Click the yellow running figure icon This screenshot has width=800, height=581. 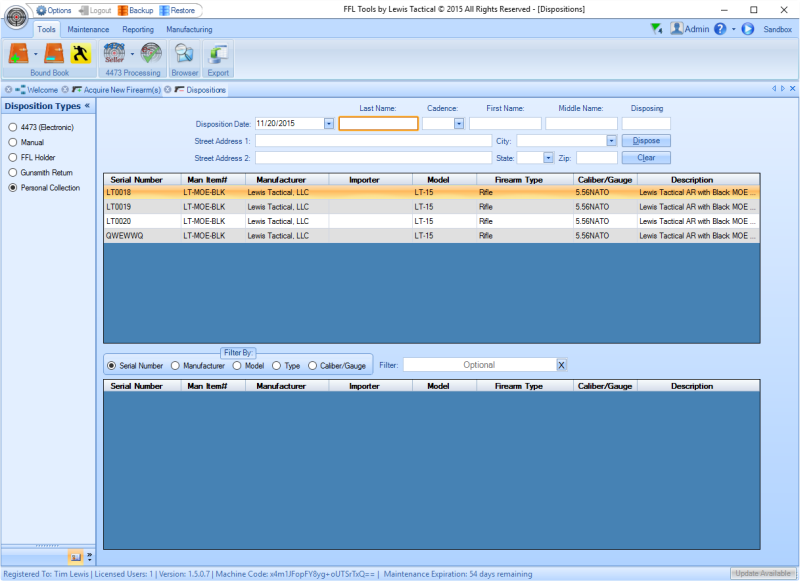80,54
